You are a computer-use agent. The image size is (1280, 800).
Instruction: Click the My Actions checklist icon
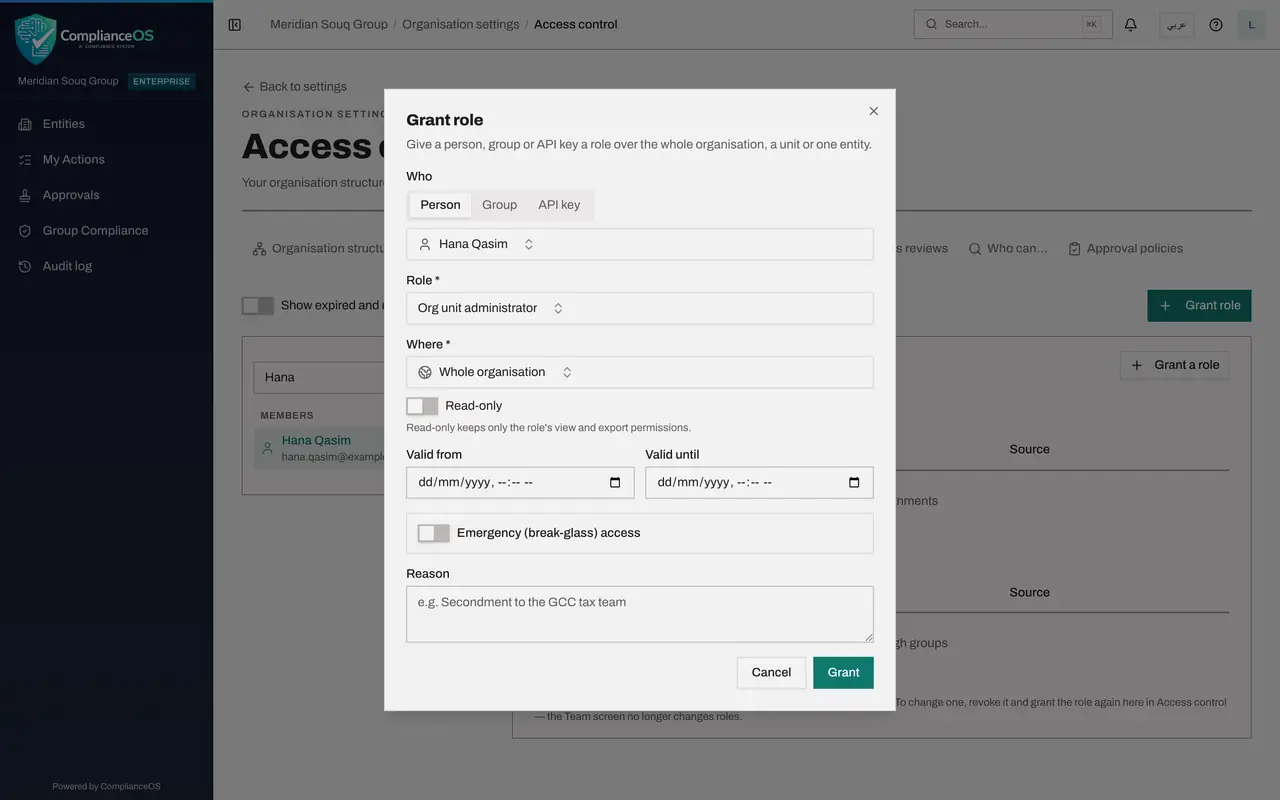(x=25, y=160)
